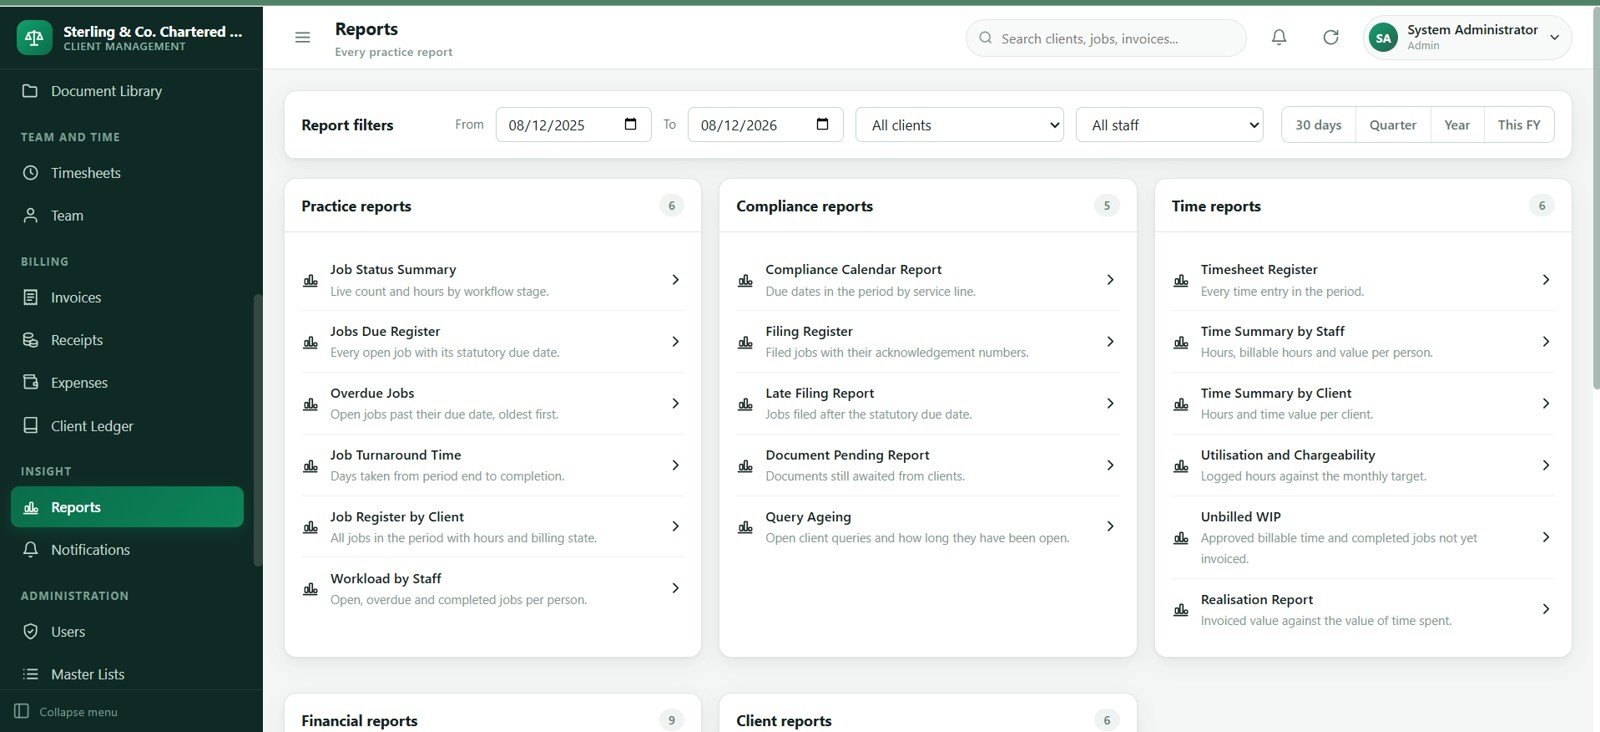Select the This FY range button
Image resolution: width=1600 pixels, height=732 pixels.
coord(1519,125)
